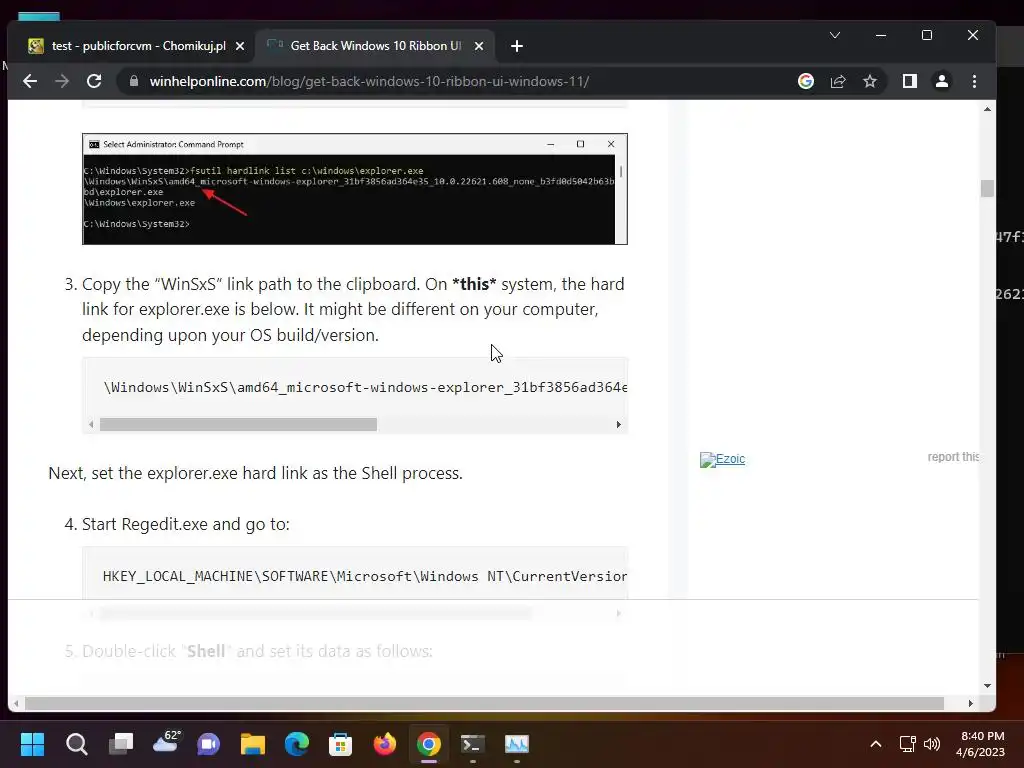Click the step 3 'Copy the WinSxS link path' text
The width and height of the screenshot is (1024, 768).
[353, 310]
